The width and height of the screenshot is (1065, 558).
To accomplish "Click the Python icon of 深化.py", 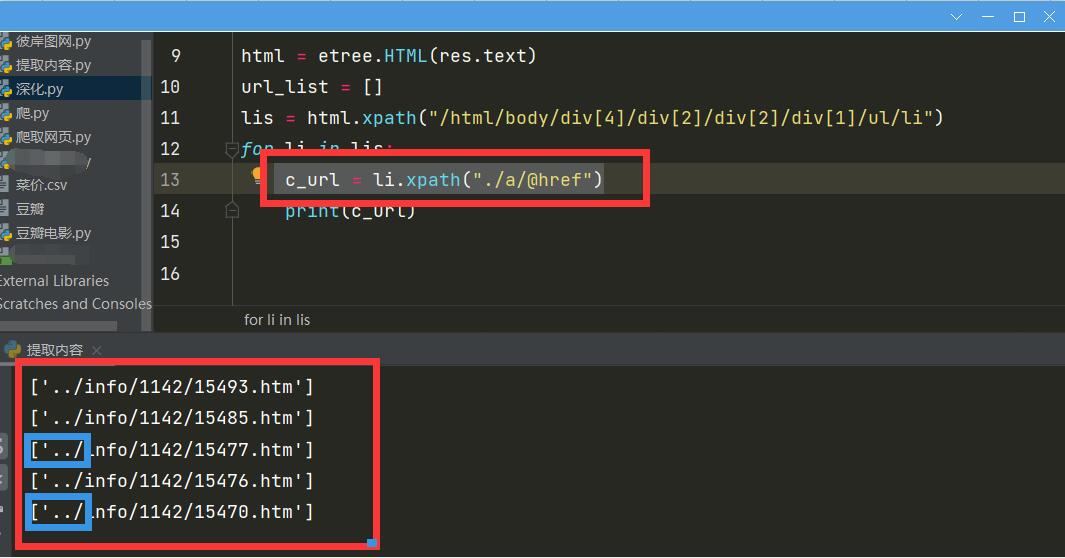I will point(5,89).
